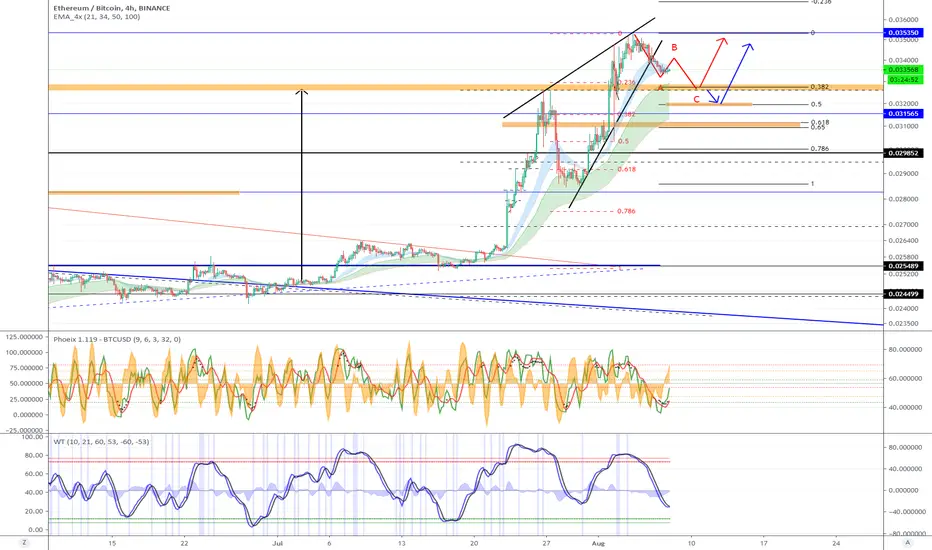Select the EMA_4x (21, 34, 50, 100) indicator label
Viewport: 932px width, 550px height.
coord(97,17)
